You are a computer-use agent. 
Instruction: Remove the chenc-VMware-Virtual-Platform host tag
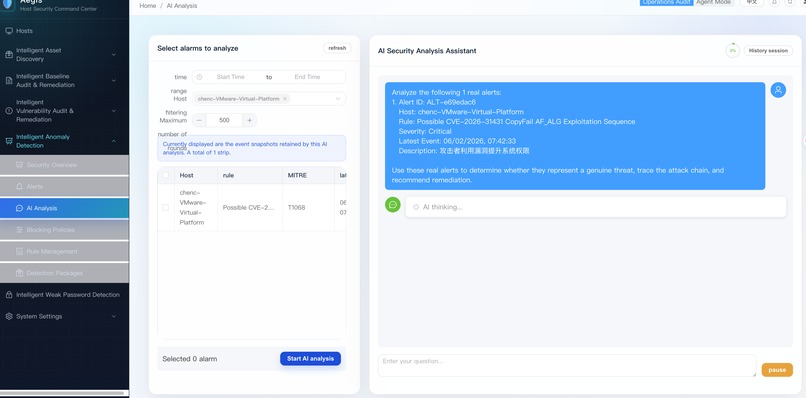click(x=285, y=99)
